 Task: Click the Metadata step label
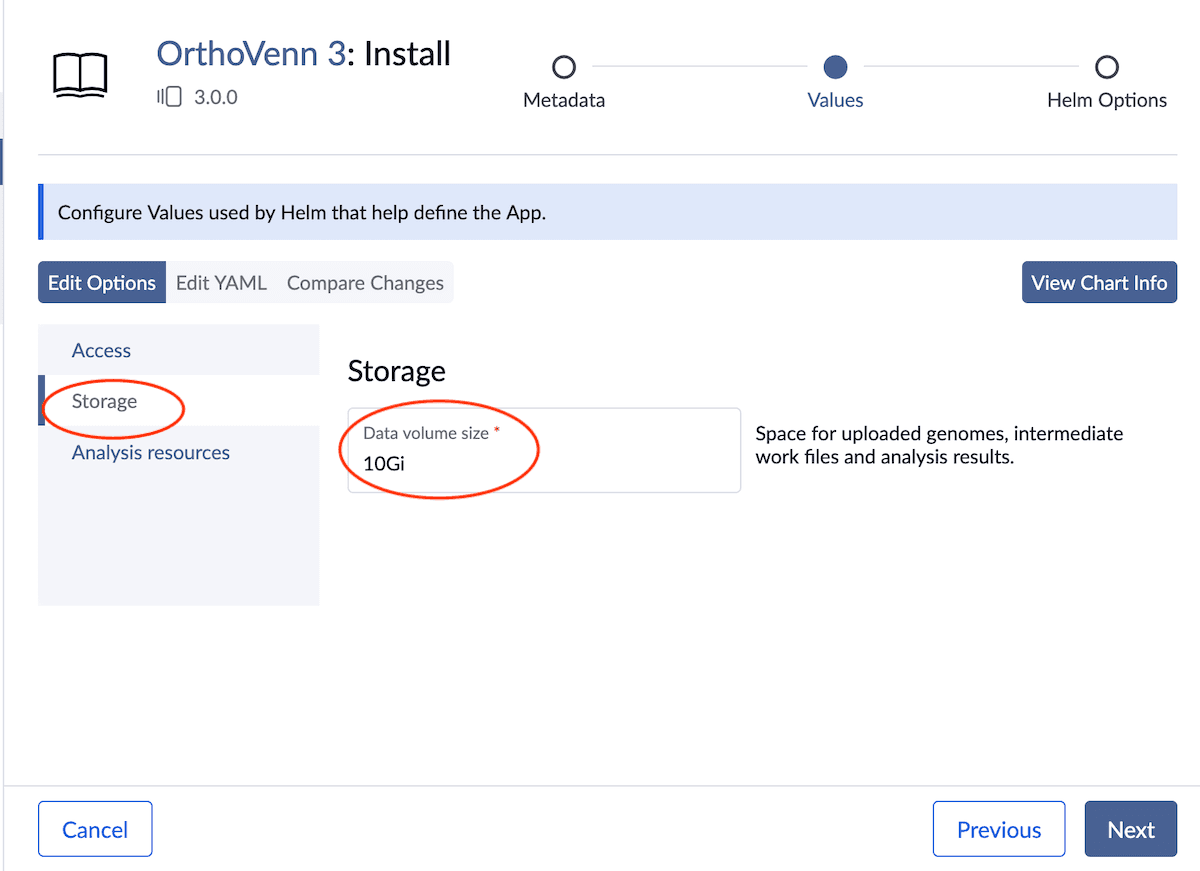click(564, 100)
